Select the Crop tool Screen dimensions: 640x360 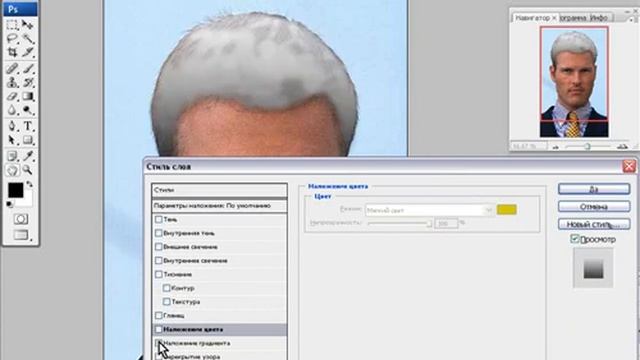click(12, 52)
